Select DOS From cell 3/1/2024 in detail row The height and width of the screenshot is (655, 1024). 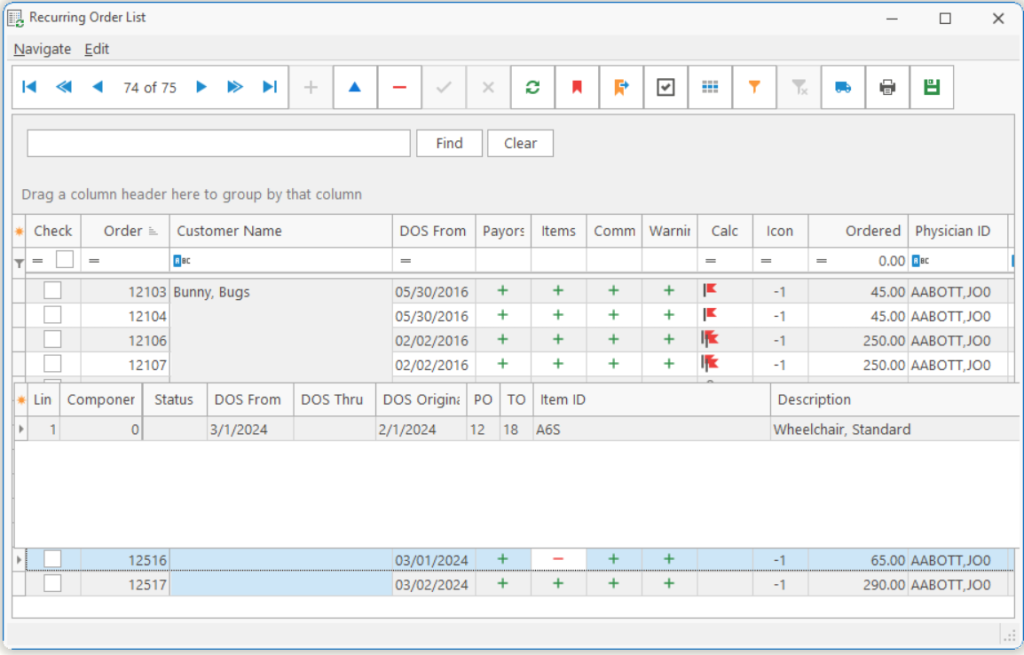[x=250, y=429]
